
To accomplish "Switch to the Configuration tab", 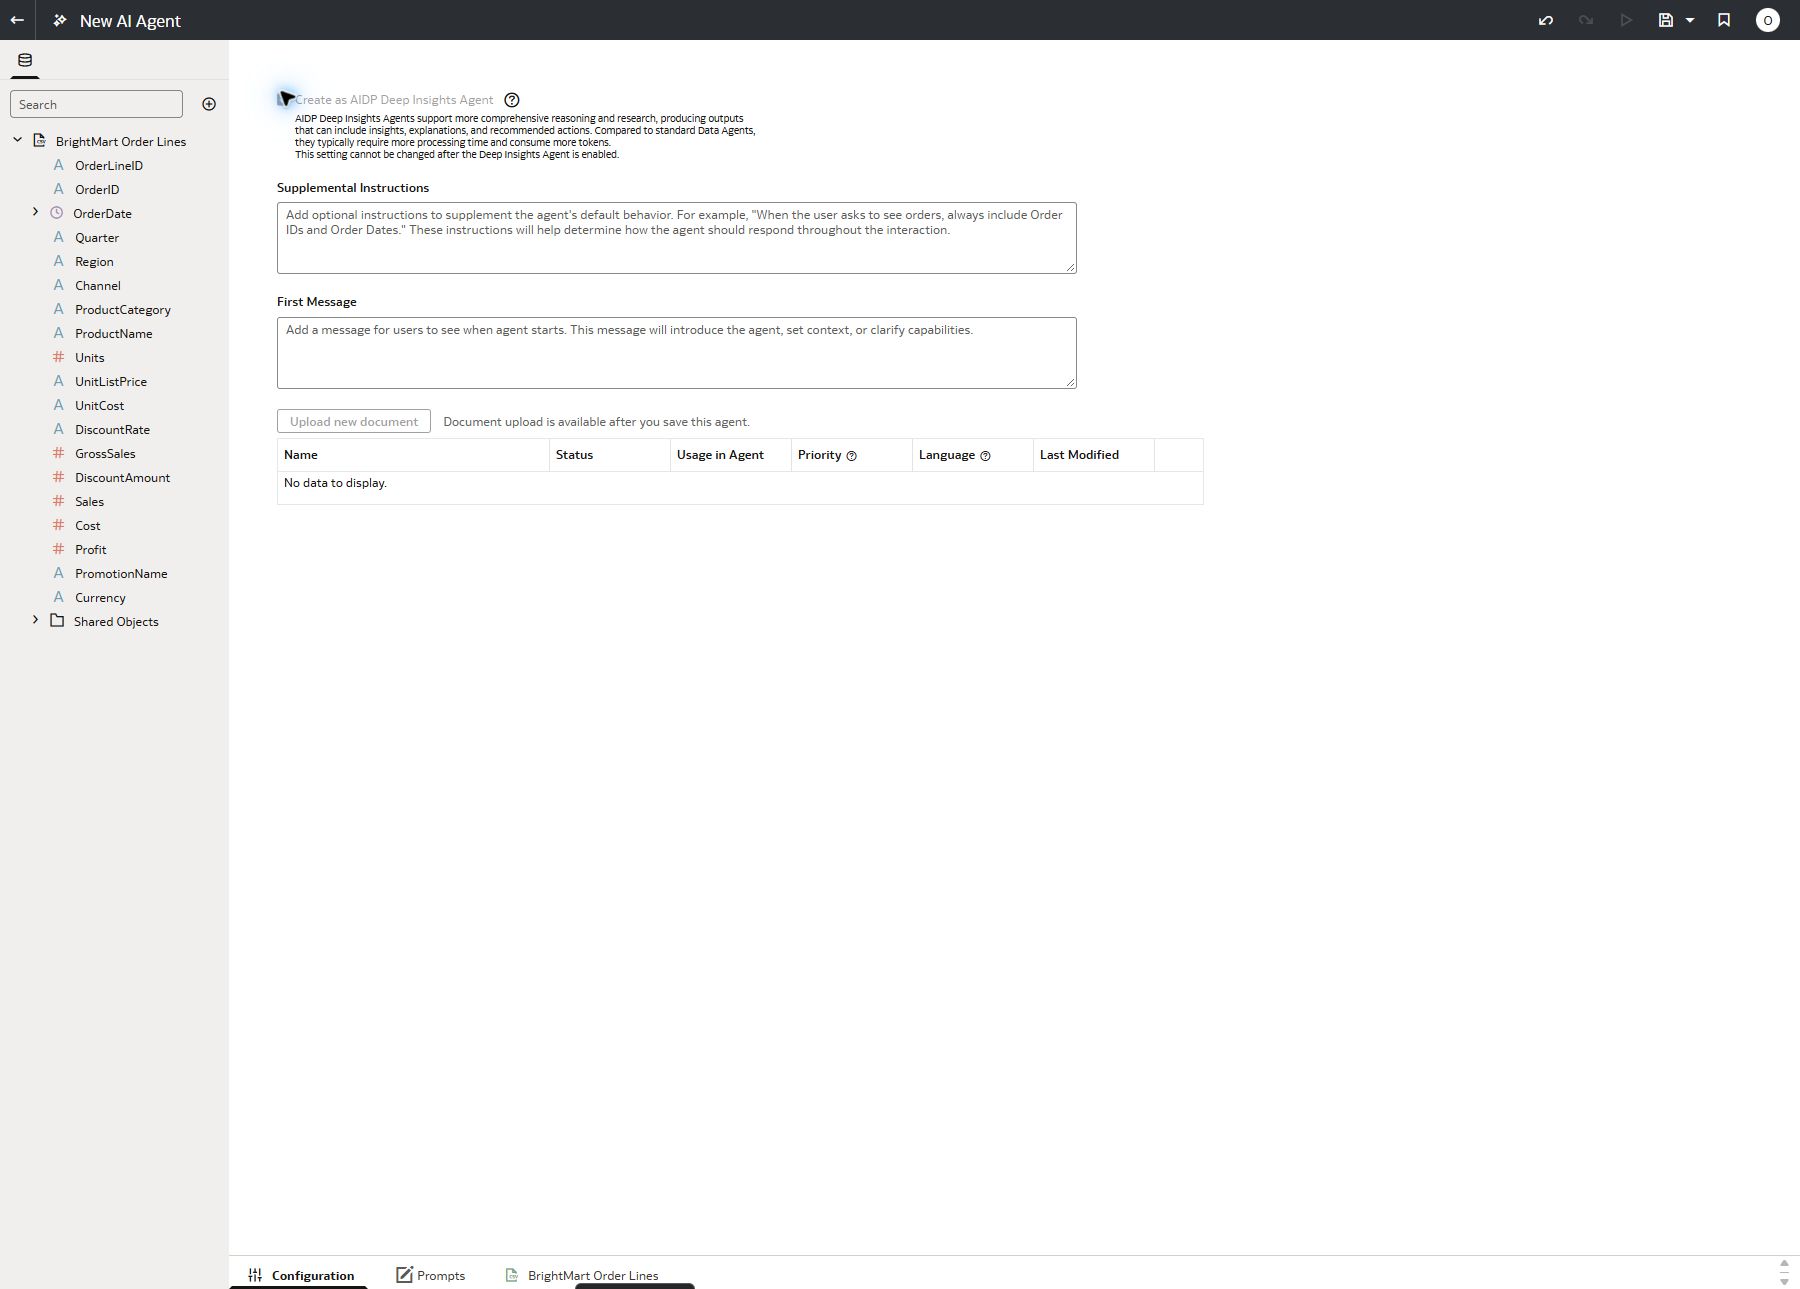I will tap(300, 1275).
